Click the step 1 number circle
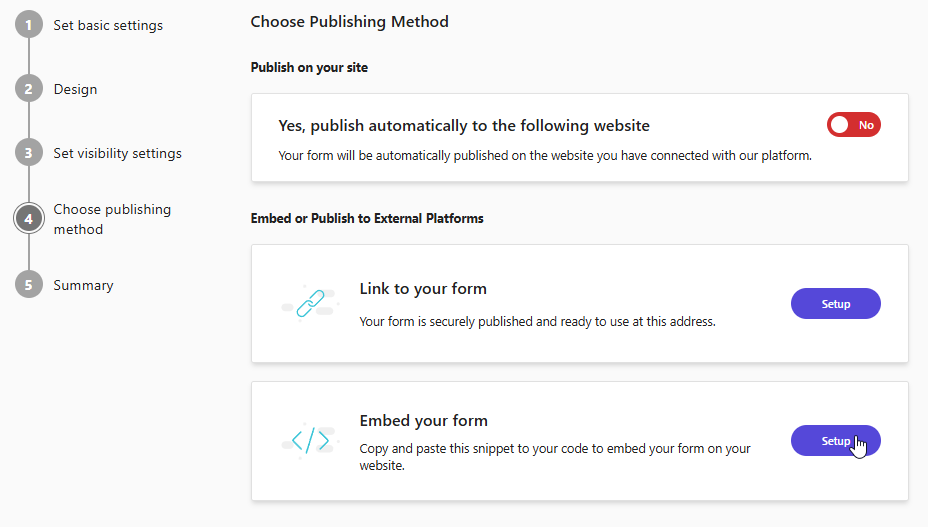The width and height of the screenshot is (928, 527). (29, 25)
